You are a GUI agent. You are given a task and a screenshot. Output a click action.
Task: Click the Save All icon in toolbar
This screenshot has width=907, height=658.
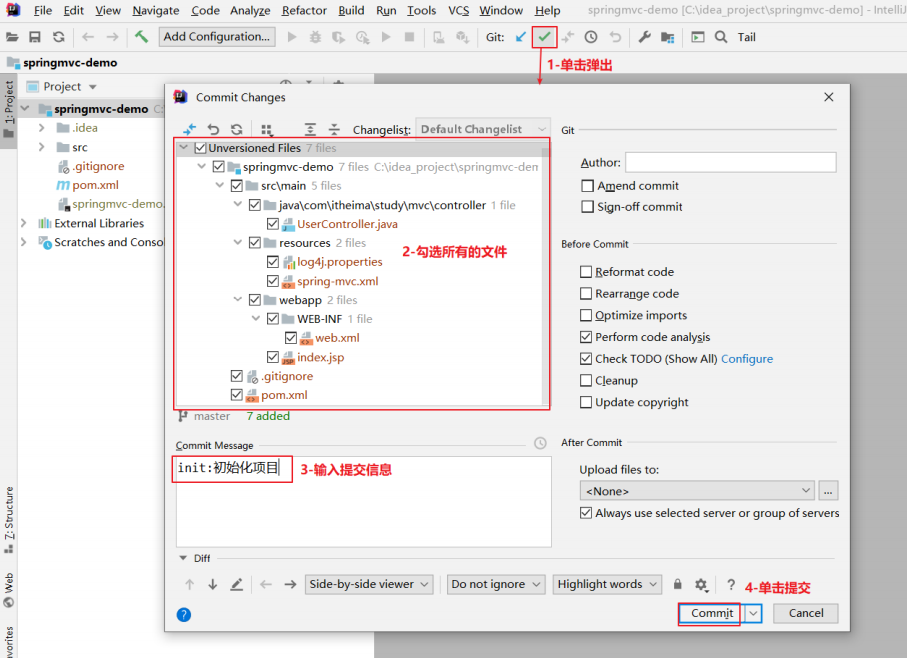pos(35,37)
